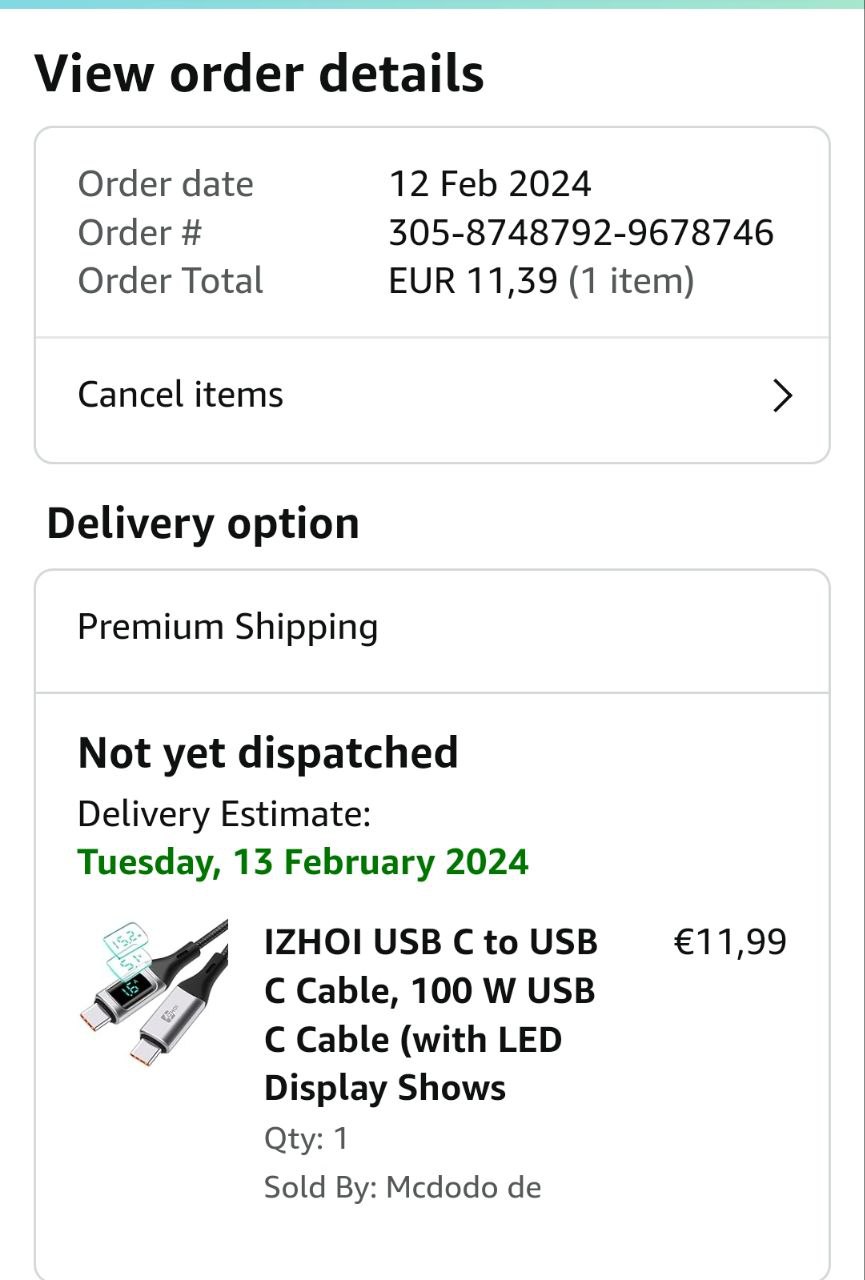Click the €11,99 item price
This screenshot has width=865, height=1280.
click(730, 942)
